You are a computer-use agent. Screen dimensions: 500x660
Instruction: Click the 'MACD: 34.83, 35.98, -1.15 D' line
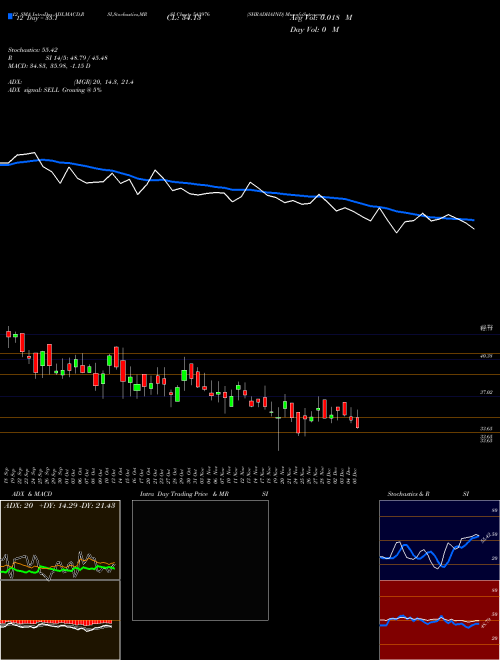coord(49,66)
